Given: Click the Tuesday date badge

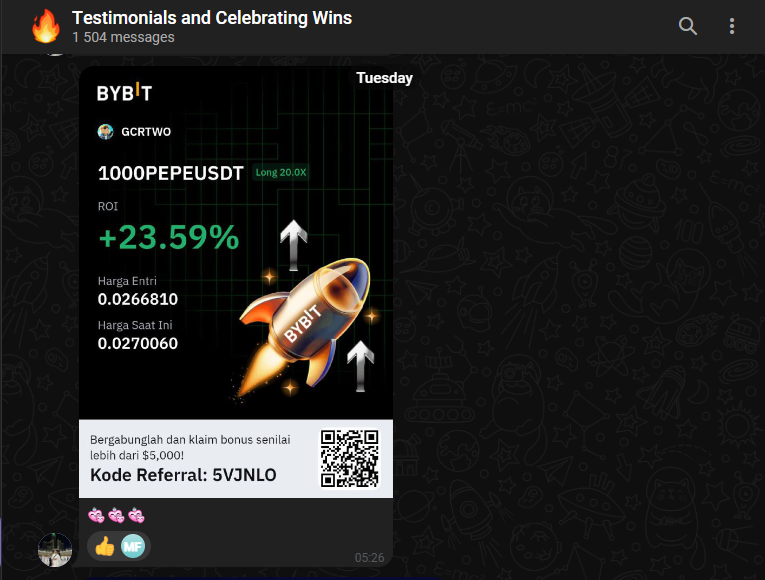Looking at the screenshot, I should pyautogui.click(x=384, y=78).
